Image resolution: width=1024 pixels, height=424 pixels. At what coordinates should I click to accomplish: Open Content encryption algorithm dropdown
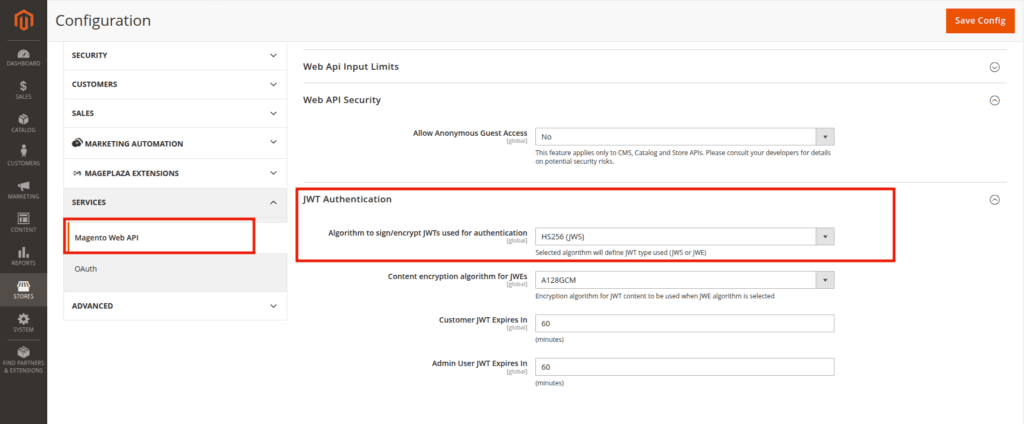[x=684, y=280]
